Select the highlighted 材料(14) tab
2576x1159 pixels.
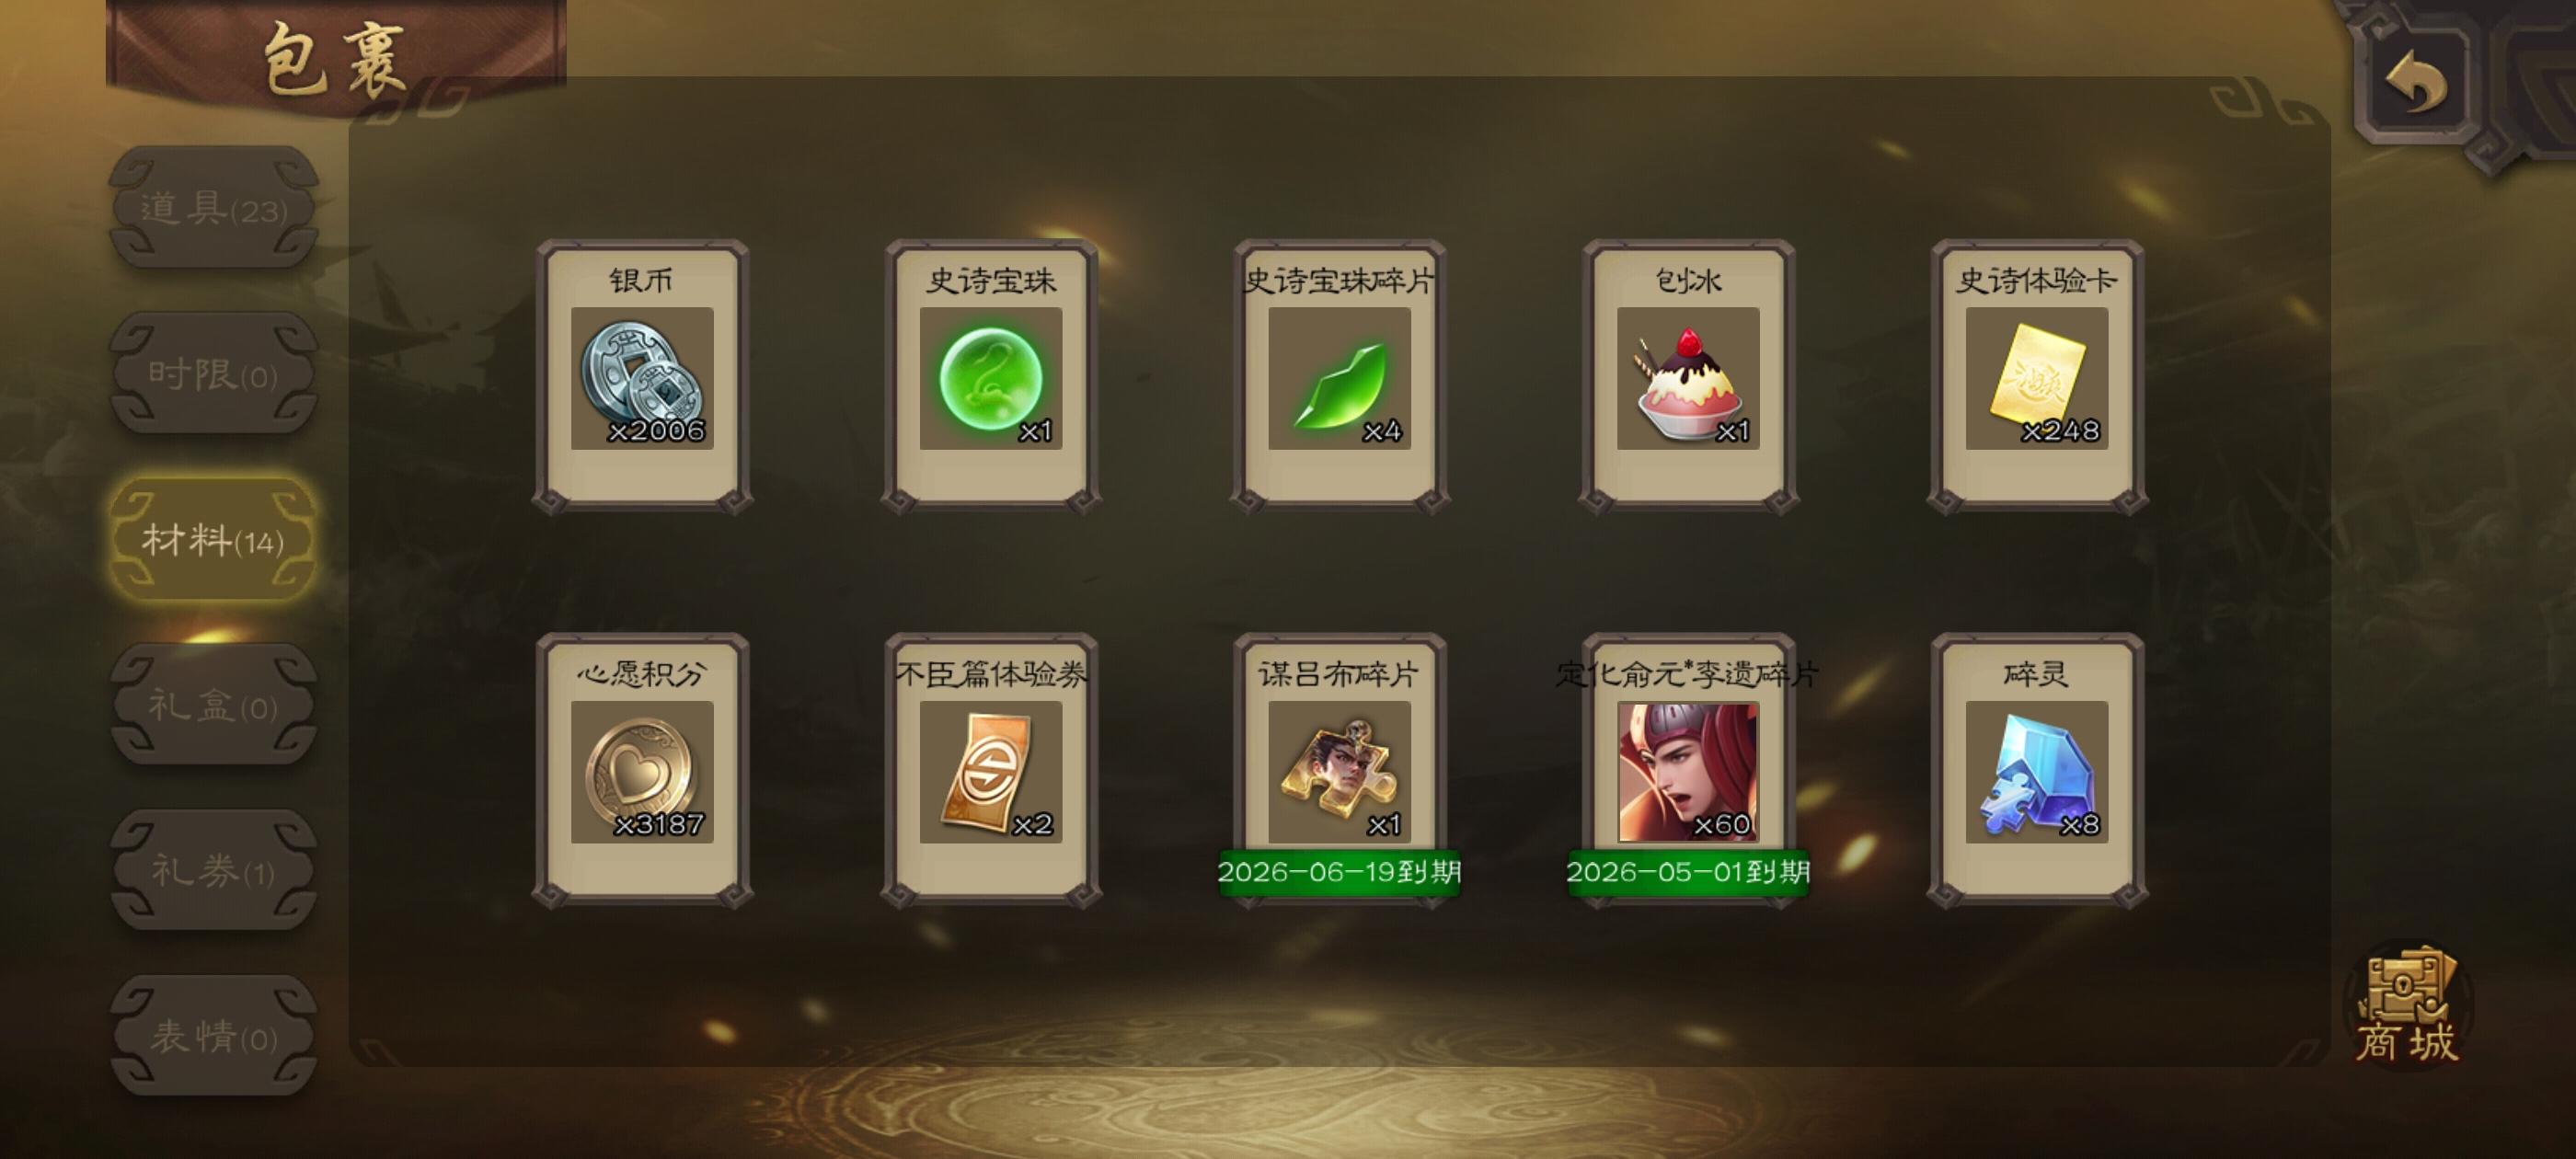213,540
